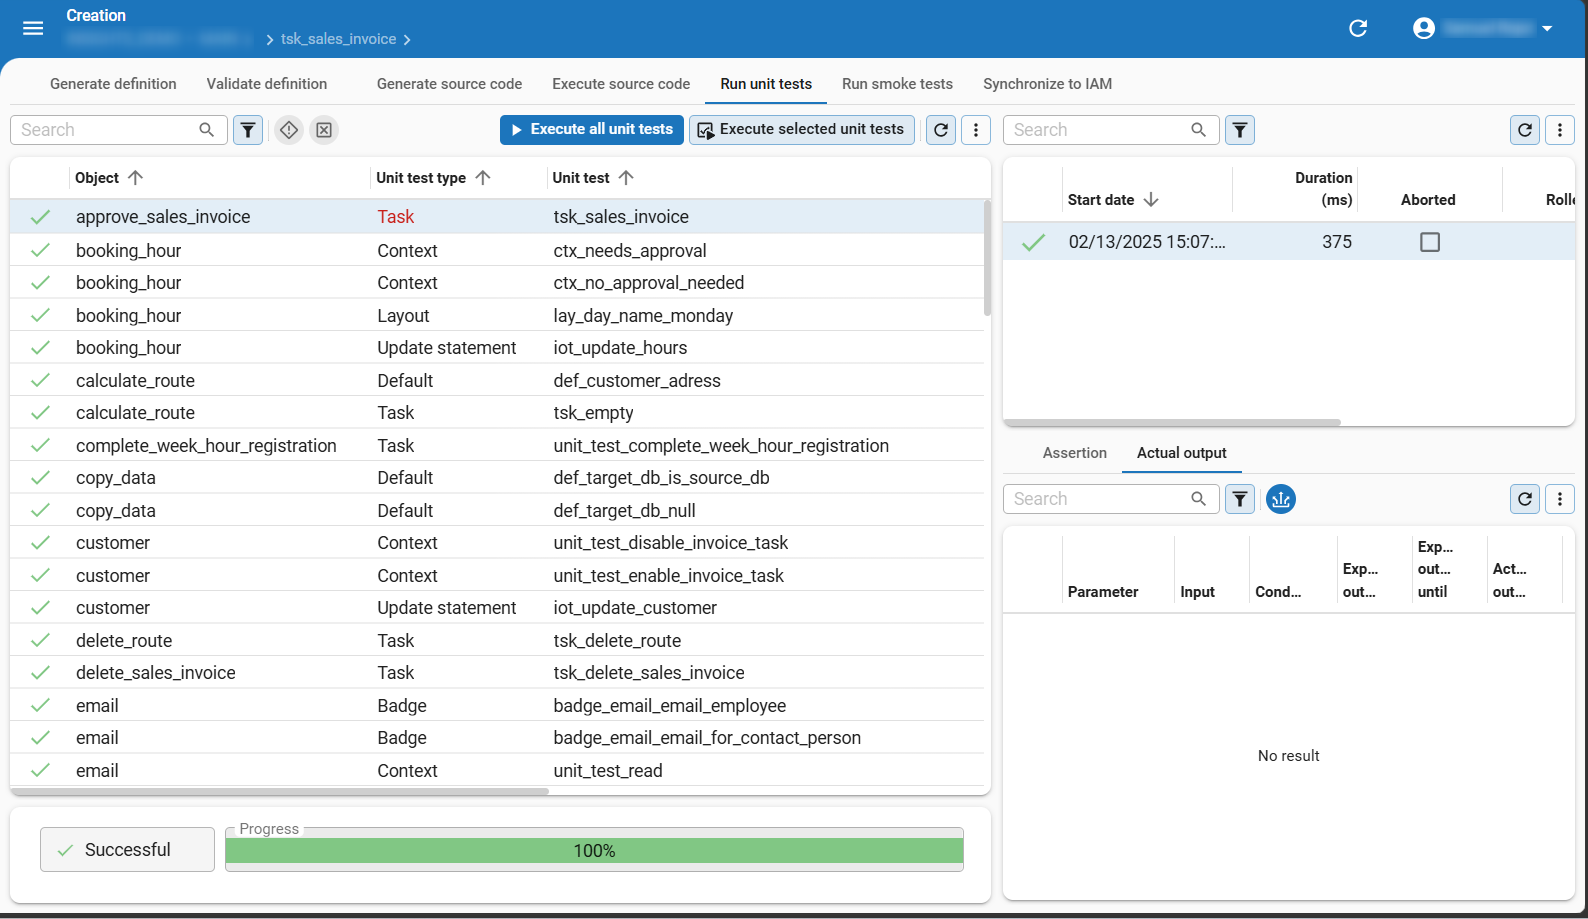
Task: Click the vertical scrollbar of unit test list
Action: (987, 258)
